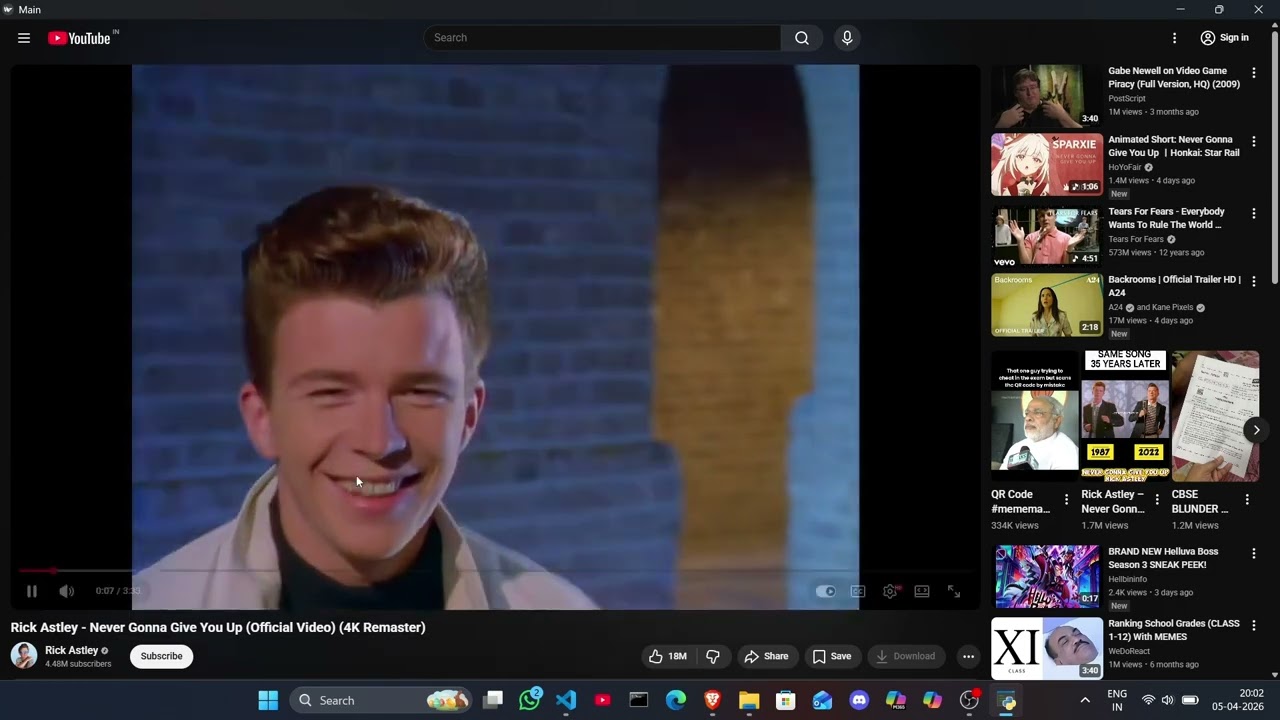1280x720 pixels.
Task: Toggle theater mode in the player
Action: click(x=922, y=591)
